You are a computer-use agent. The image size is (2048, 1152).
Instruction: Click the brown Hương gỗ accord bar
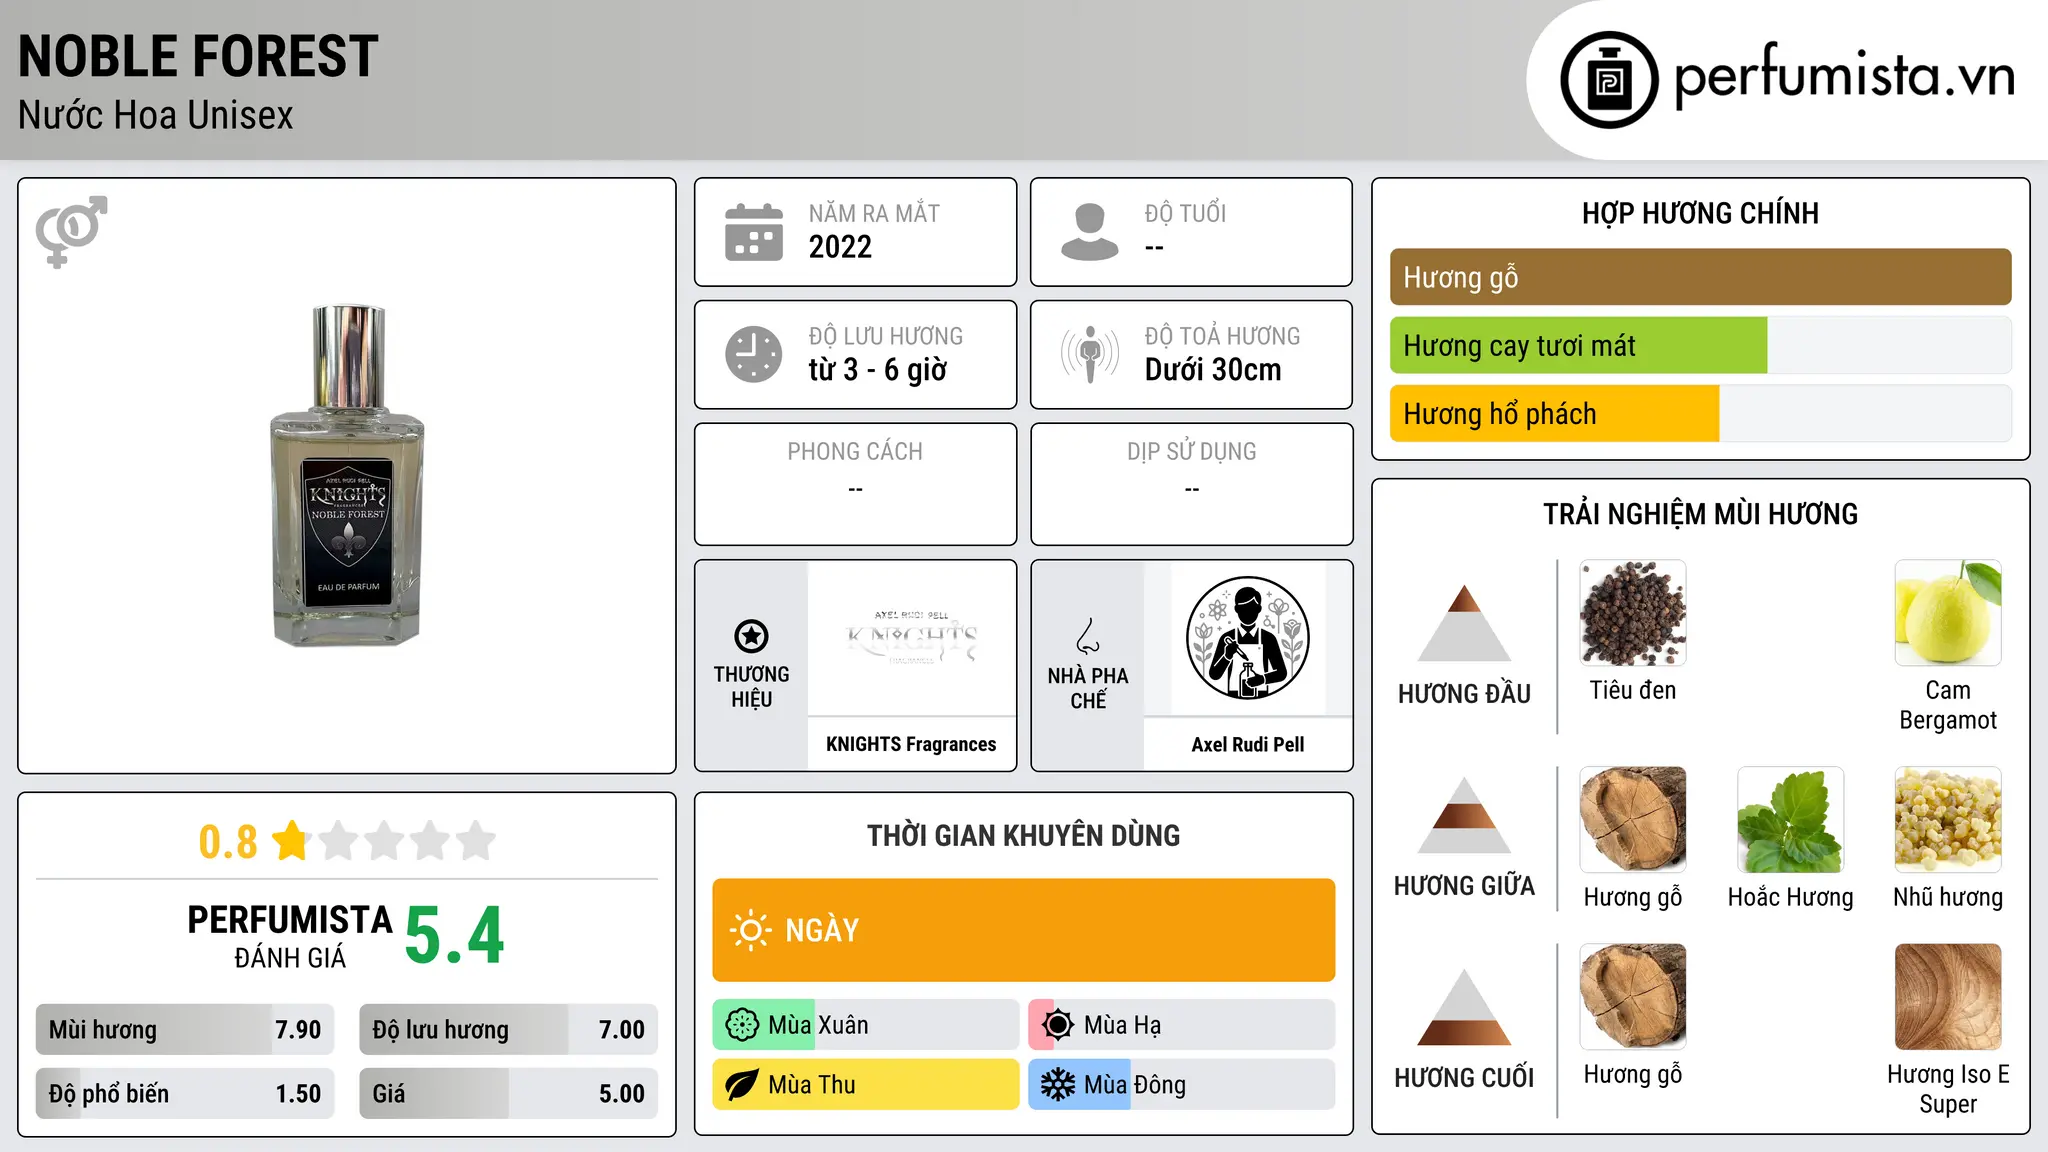click(1700, 277)
